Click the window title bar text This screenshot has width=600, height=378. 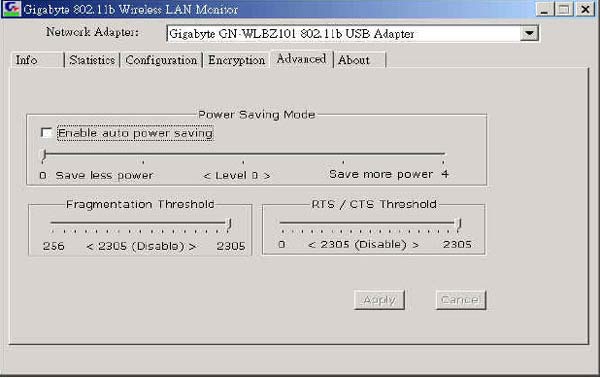click(130, 9)
